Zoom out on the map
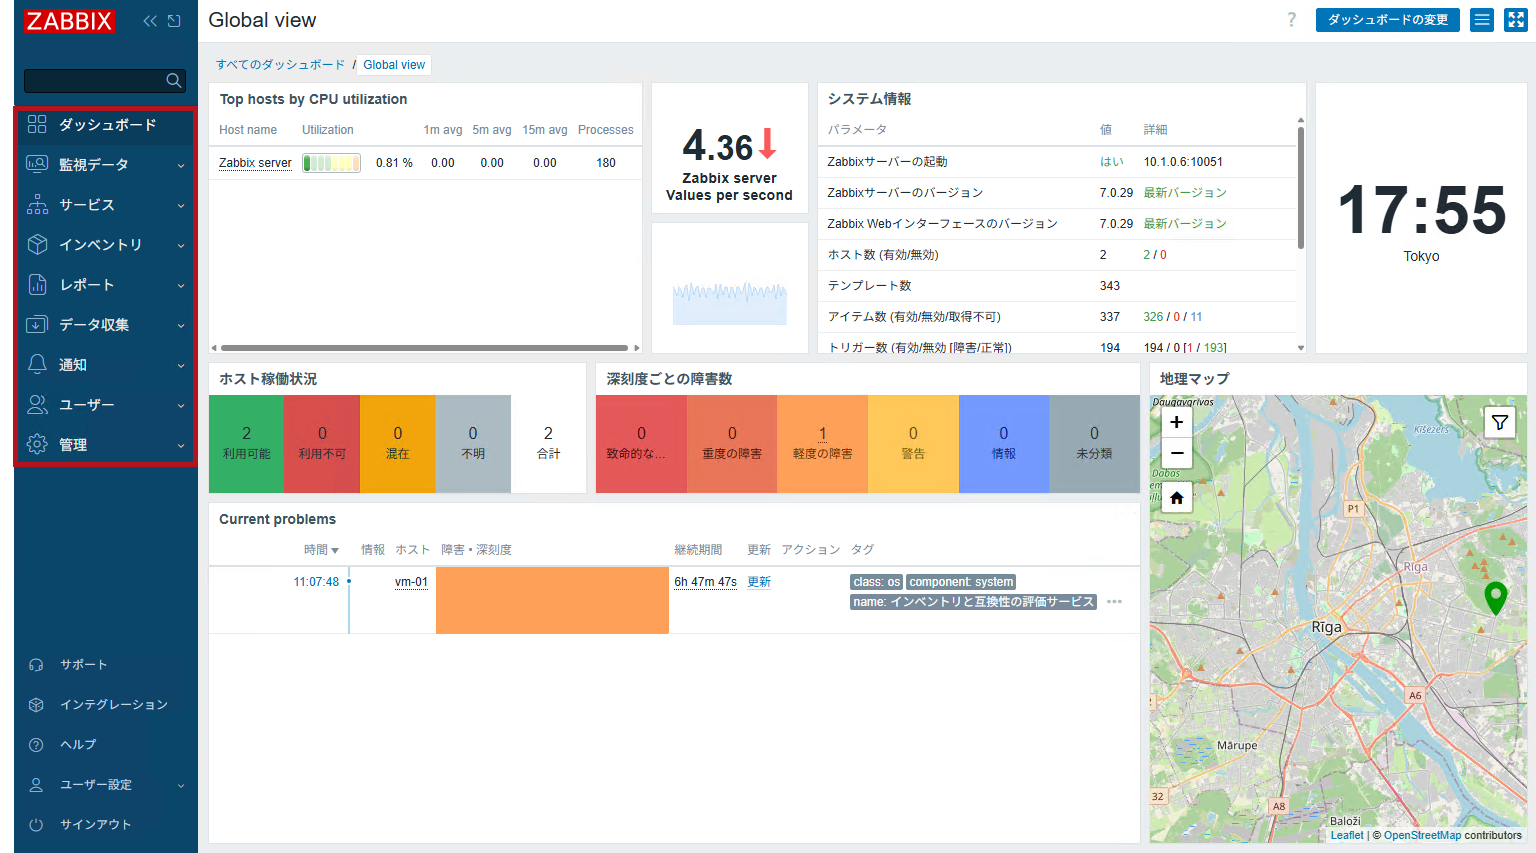 1177,453
